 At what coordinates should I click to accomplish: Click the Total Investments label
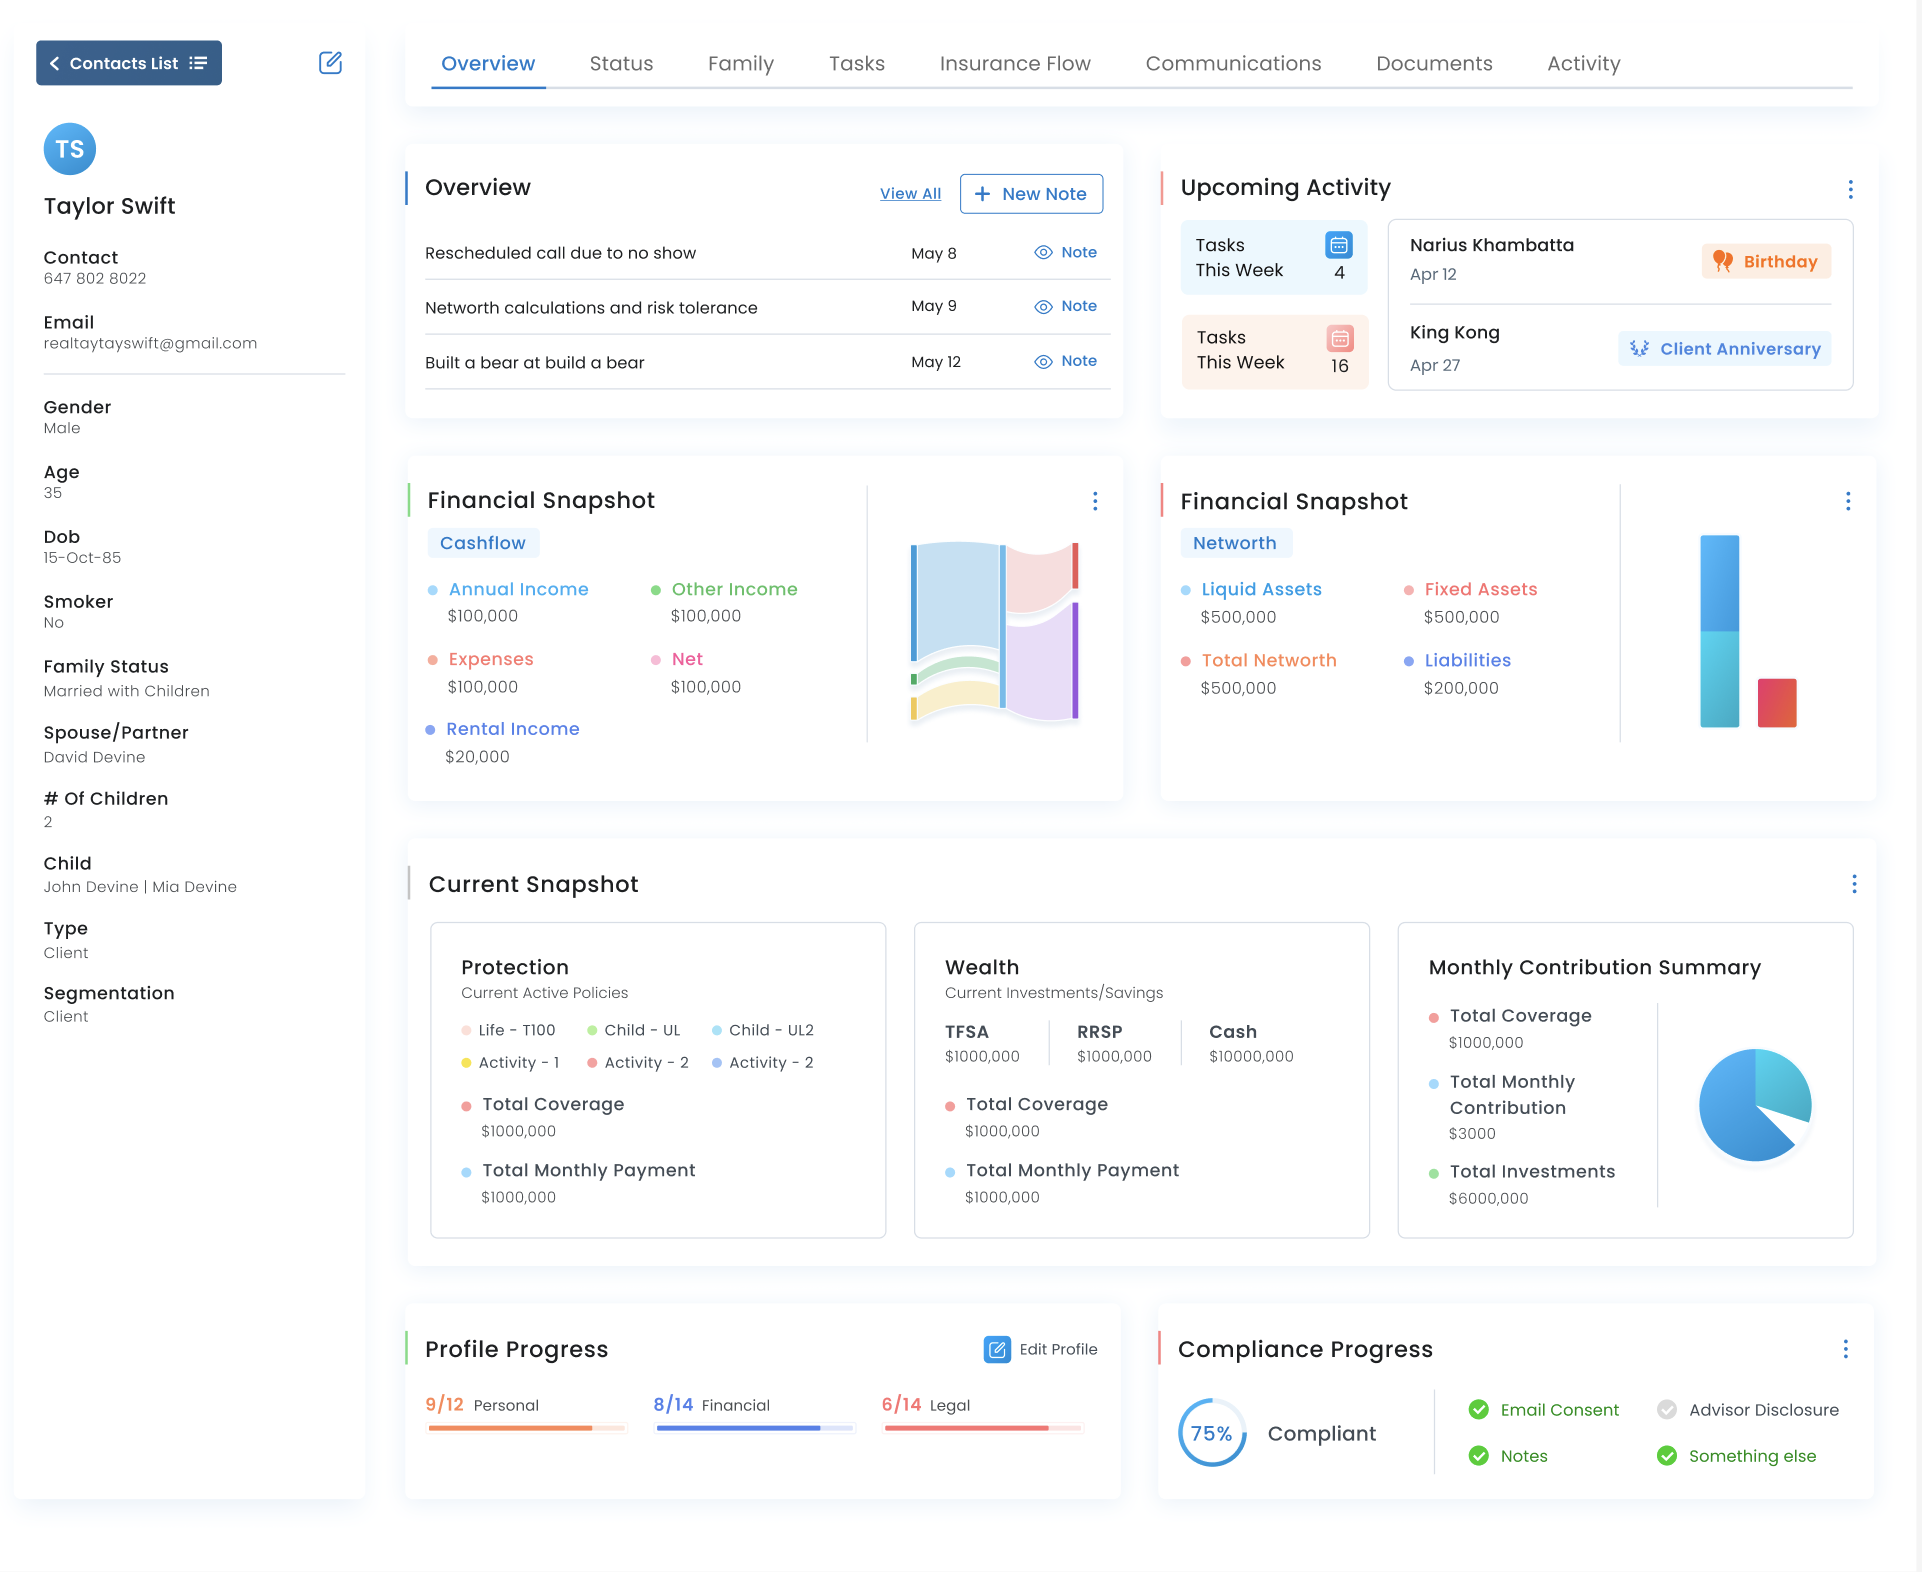pyautogui.click(x=1532, y=1171)
